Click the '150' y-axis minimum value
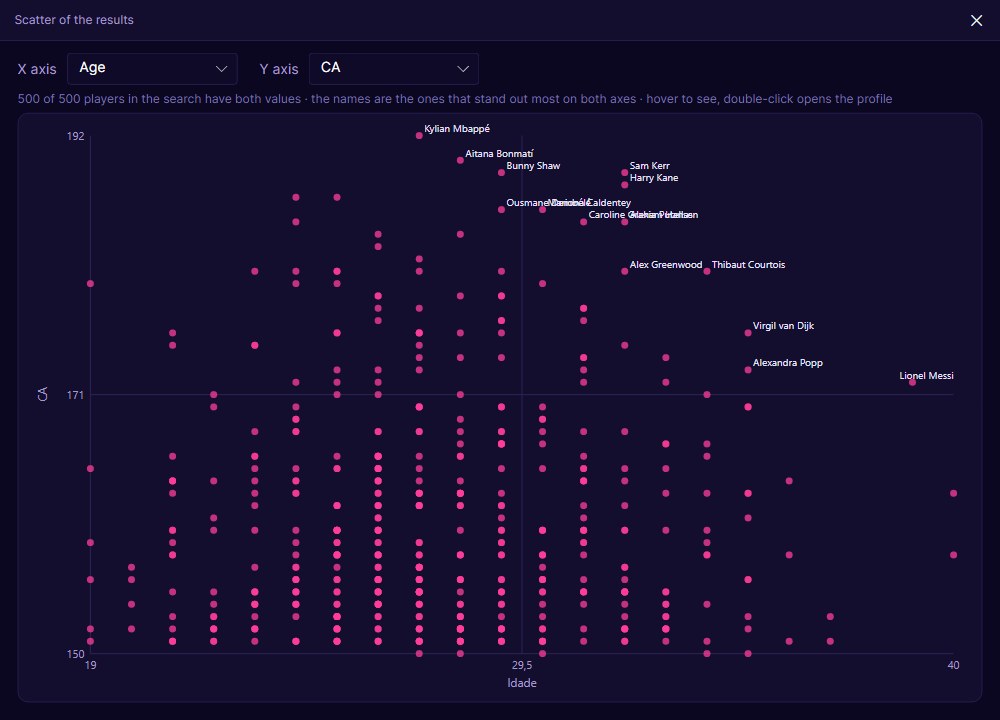The height and width of the screenshot is (720, 1000). (75, 654)
